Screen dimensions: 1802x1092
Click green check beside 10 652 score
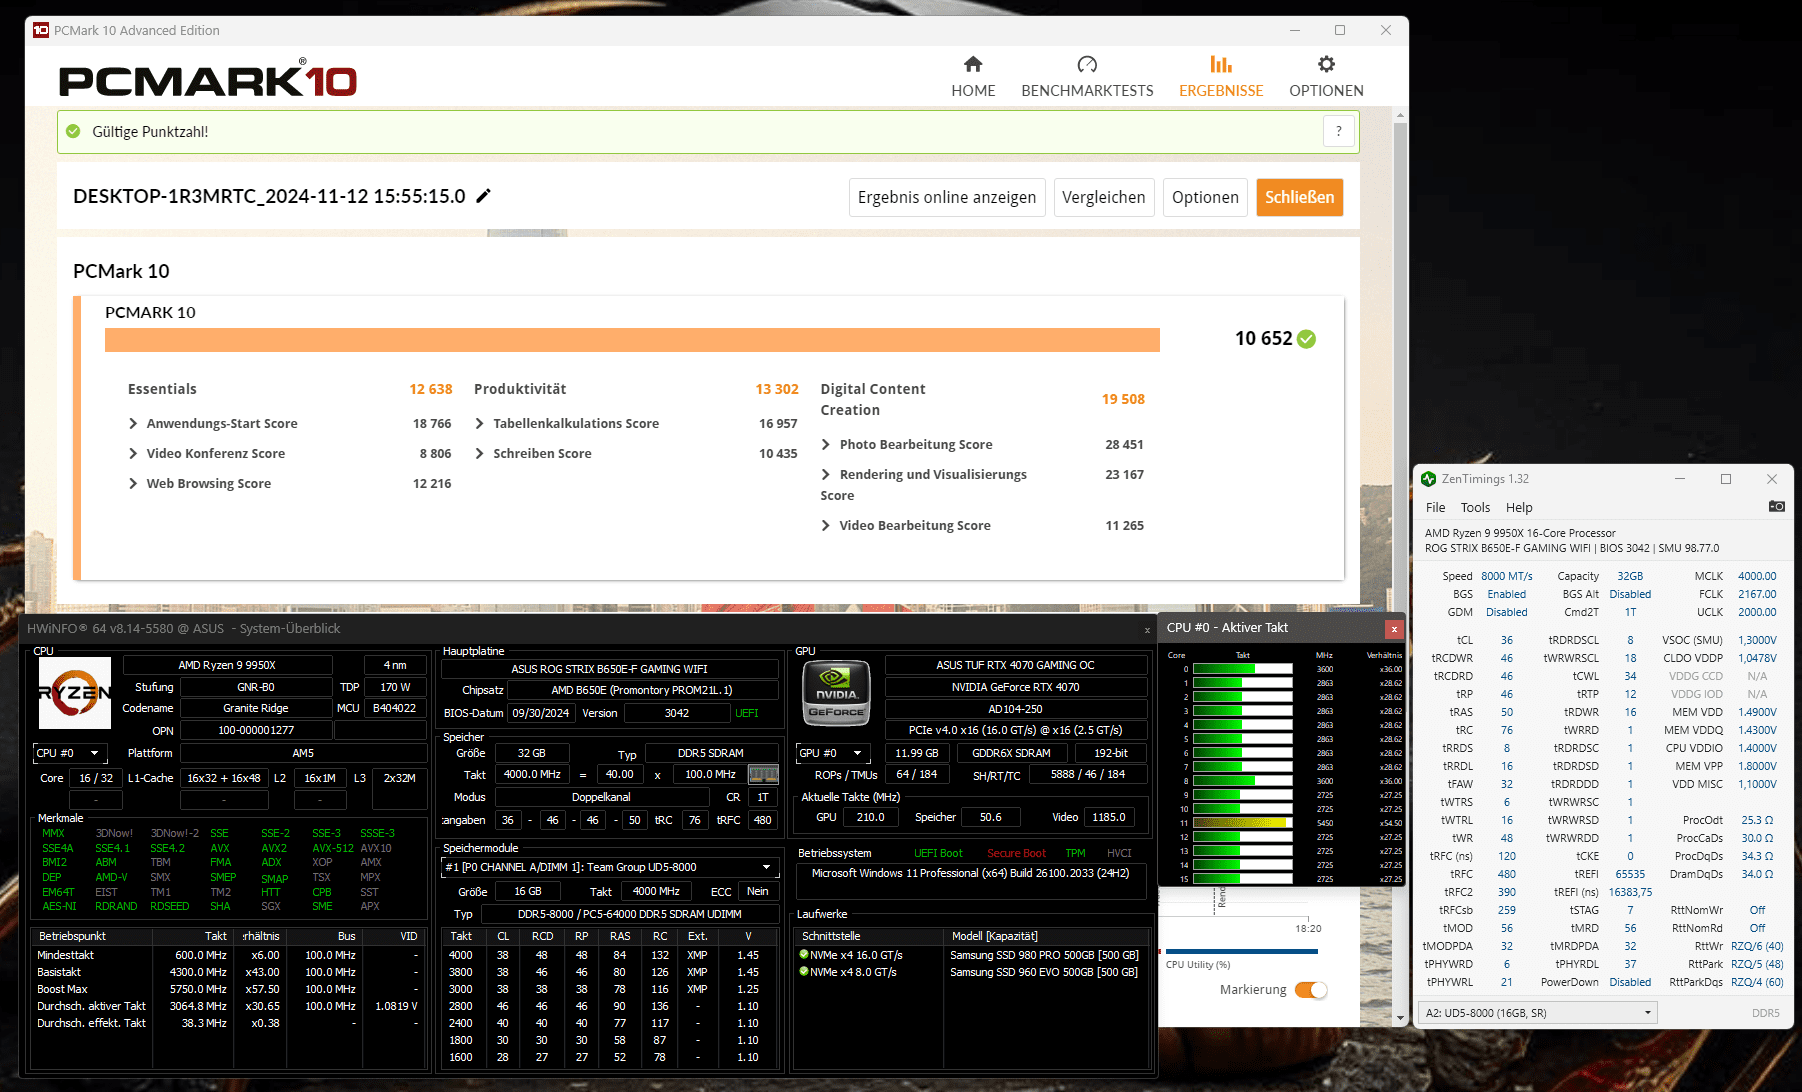click(1306, 339)
